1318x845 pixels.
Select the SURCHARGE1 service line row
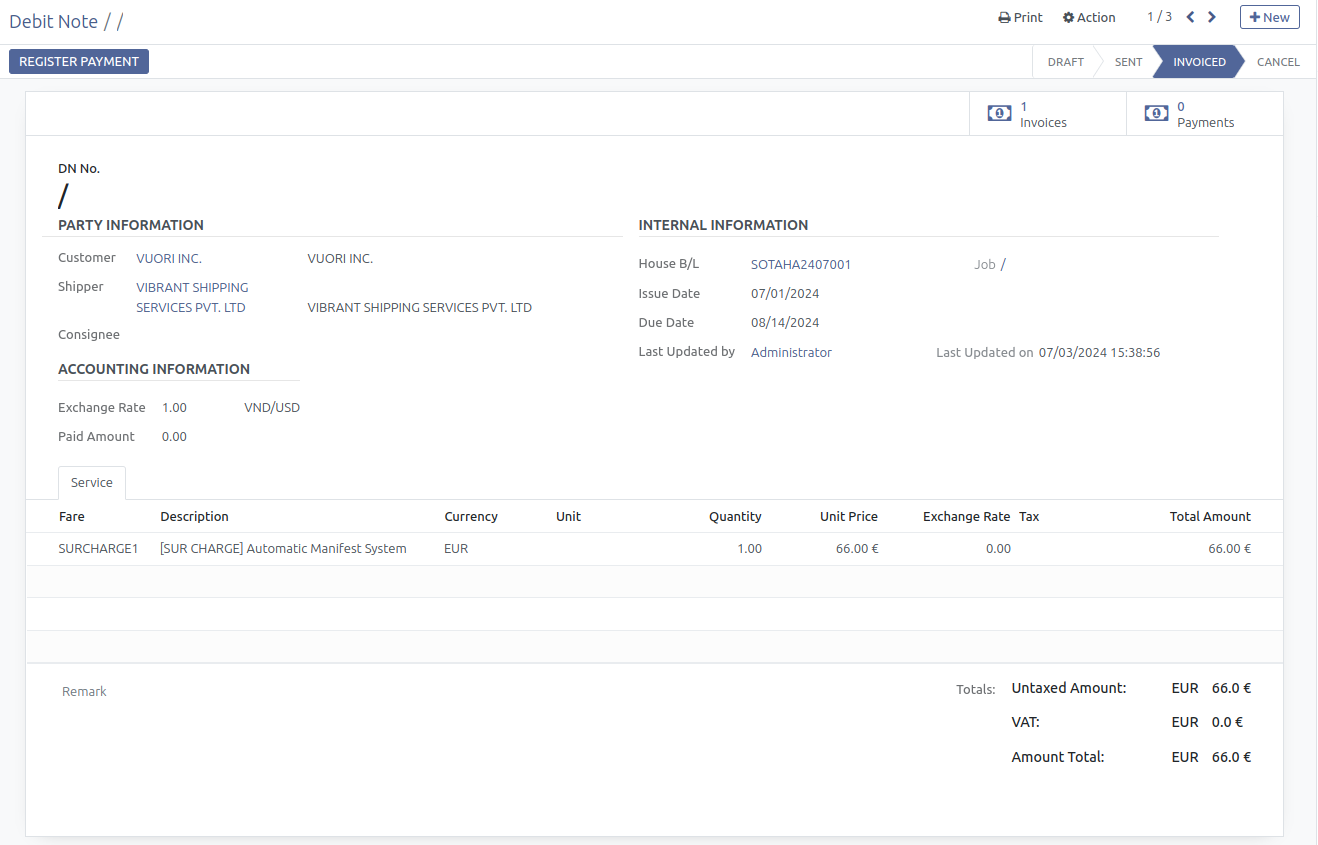point(98,549)
